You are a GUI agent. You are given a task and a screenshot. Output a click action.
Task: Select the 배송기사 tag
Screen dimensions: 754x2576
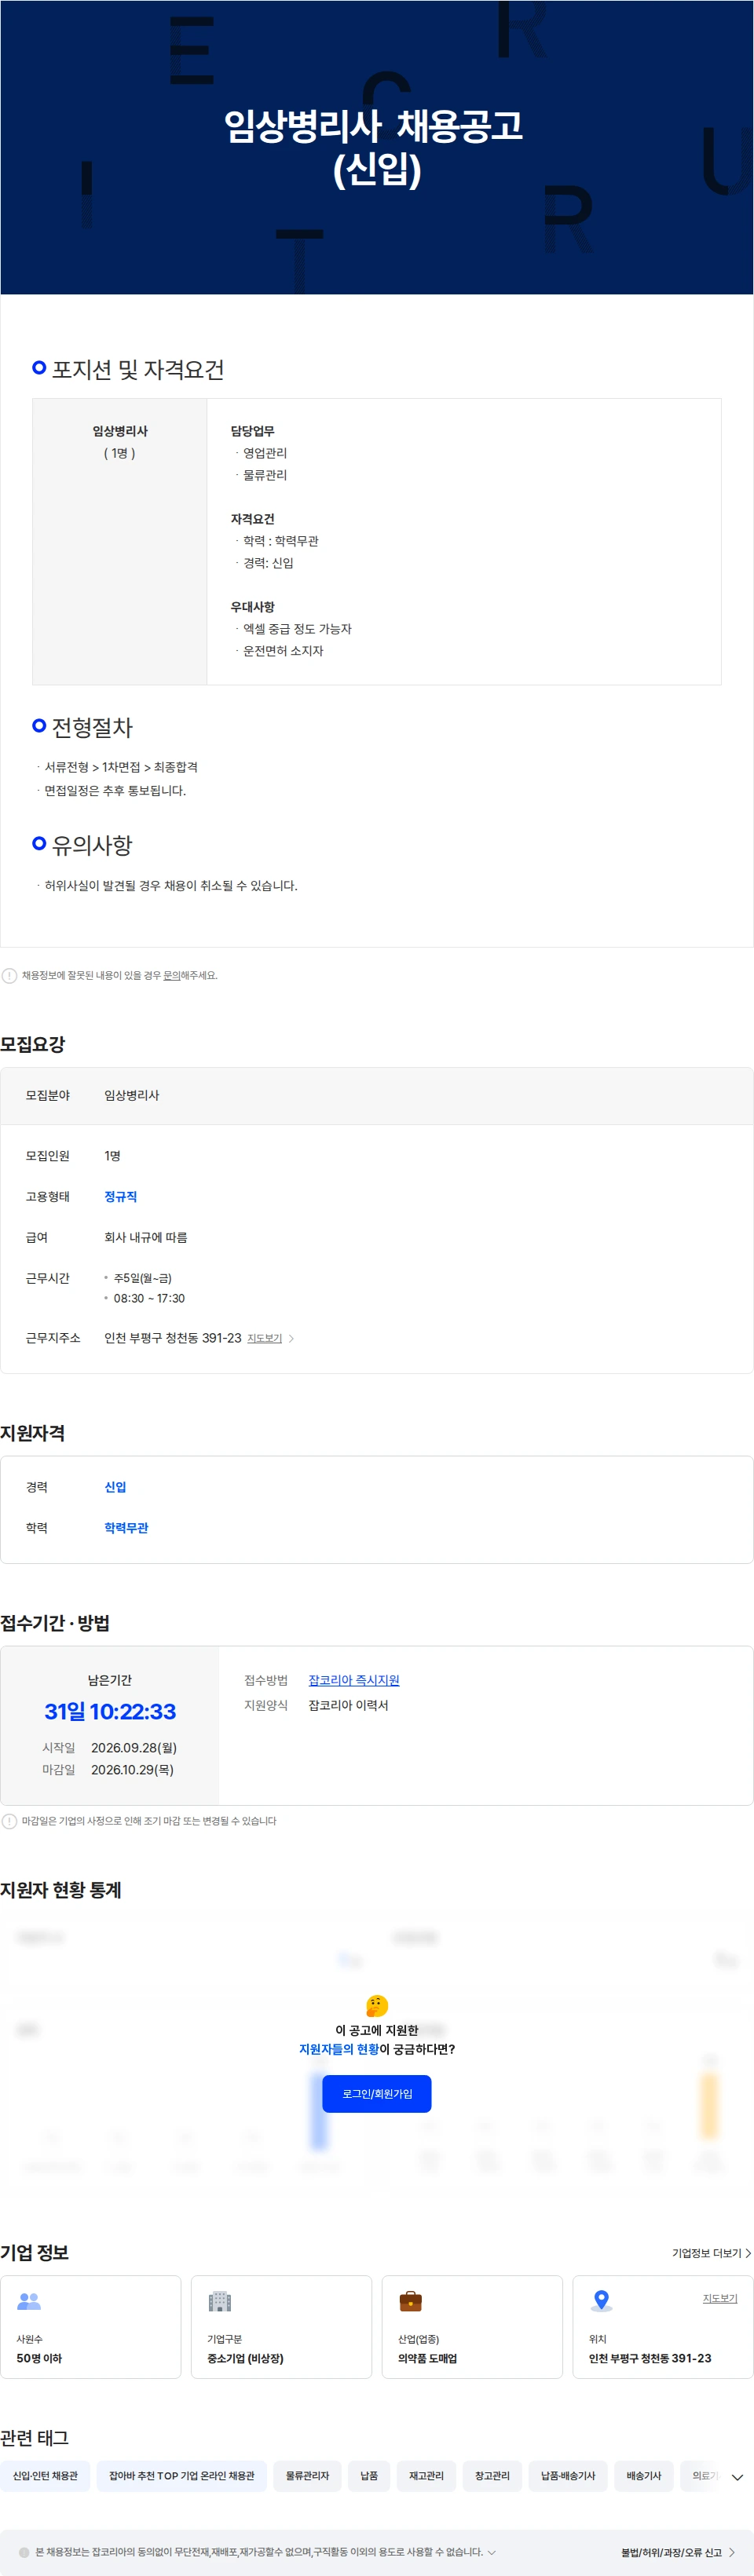644,2475
